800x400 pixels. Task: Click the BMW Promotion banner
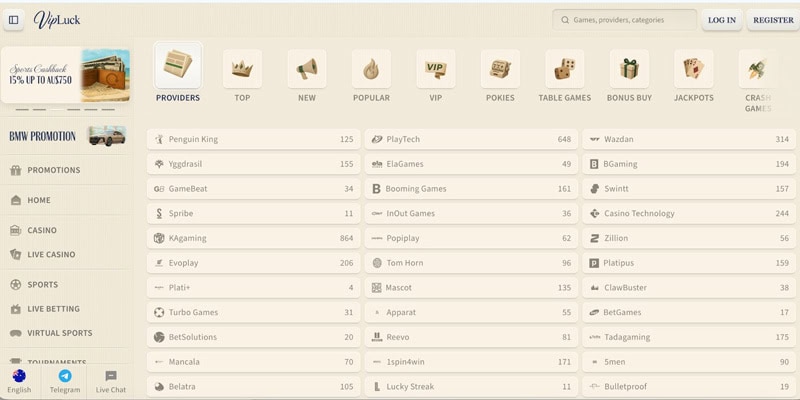[66, 136]
